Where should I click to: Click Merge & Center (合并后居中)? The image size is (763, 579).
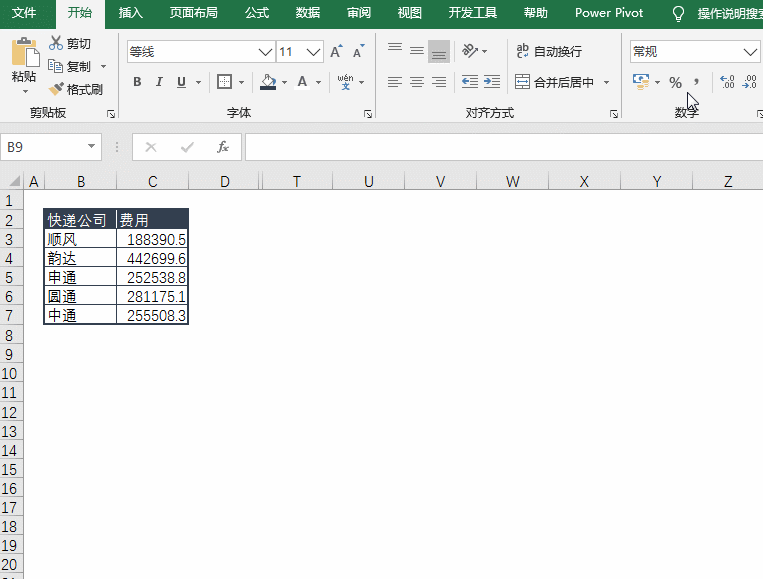tap(554, 82)
